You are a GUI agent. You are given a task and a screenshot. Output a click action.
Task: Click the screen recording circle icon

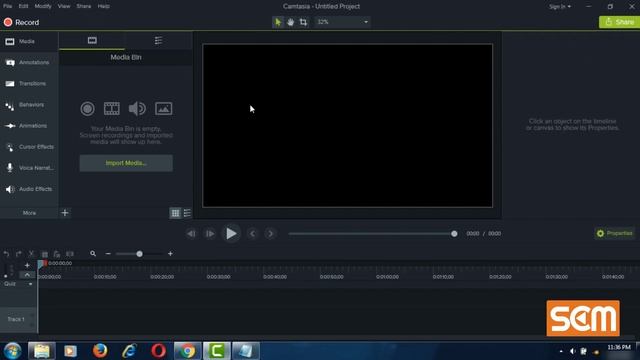click(x=87, y=109)
